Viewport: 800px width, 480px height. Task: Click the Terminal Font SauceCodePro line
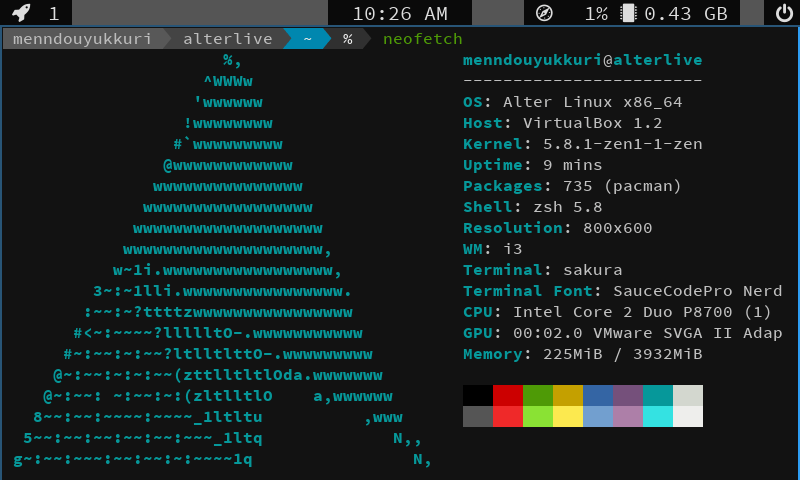[622, 291]
